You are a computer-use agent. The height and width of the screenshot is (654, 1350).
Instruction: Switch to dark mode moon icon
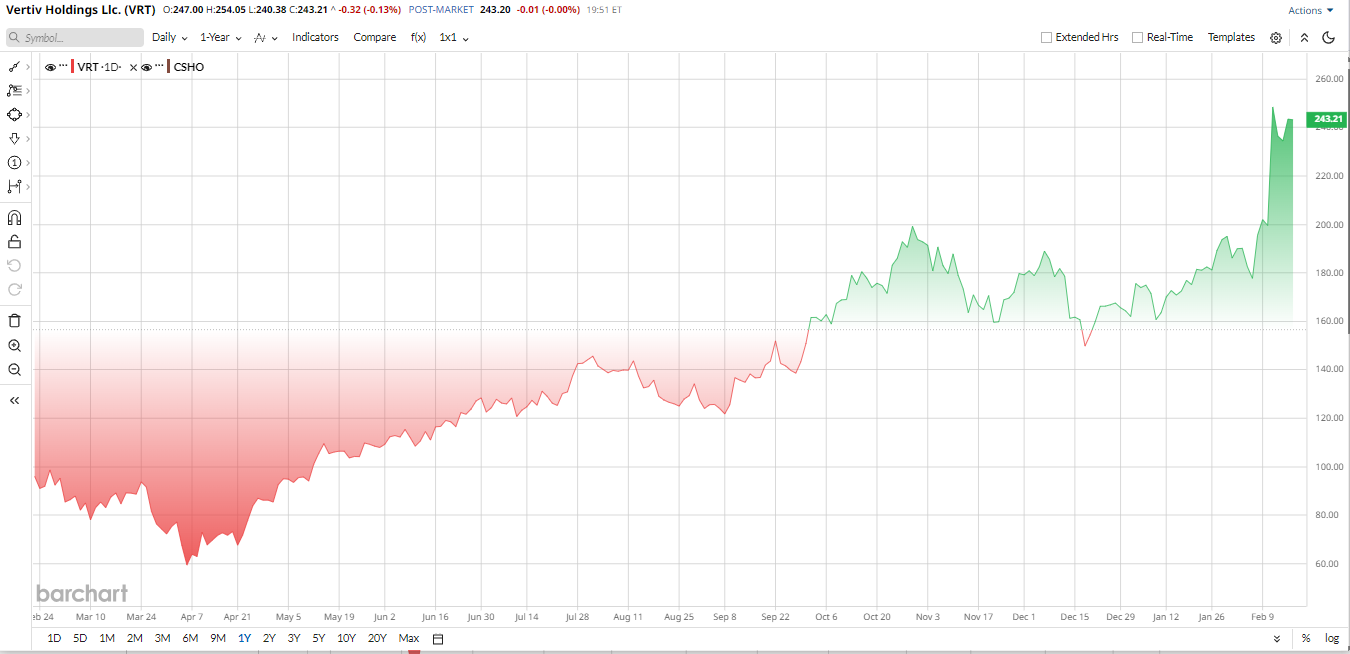(1328, 38)
